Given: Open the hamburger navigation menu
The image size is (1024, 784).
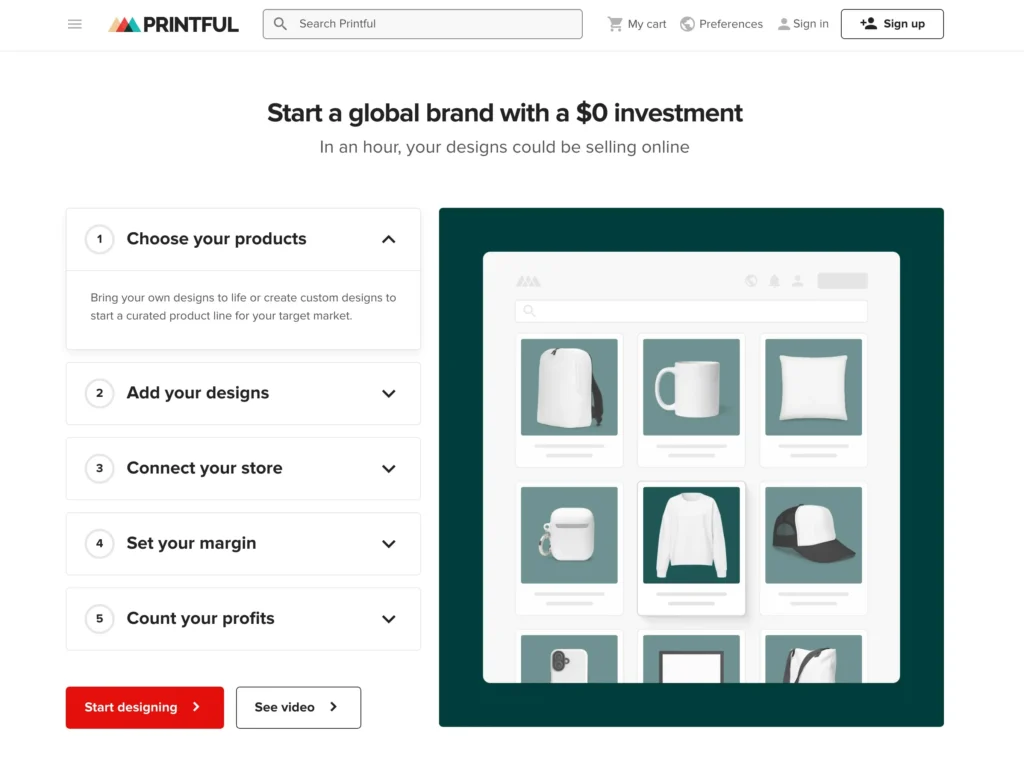Looking at the screenshot, I should tap(75, 23).
